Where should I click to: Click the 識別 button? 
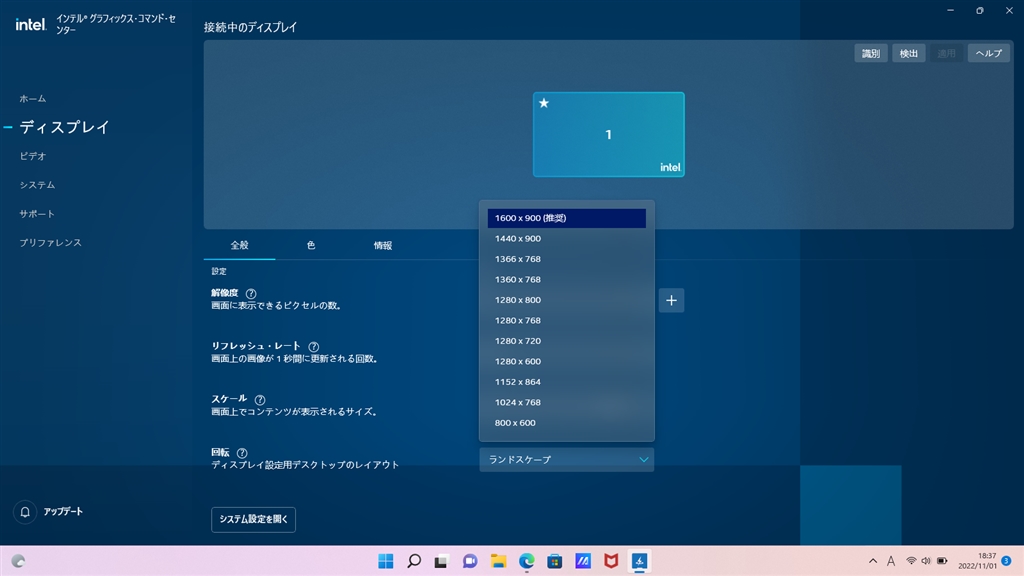871,54
